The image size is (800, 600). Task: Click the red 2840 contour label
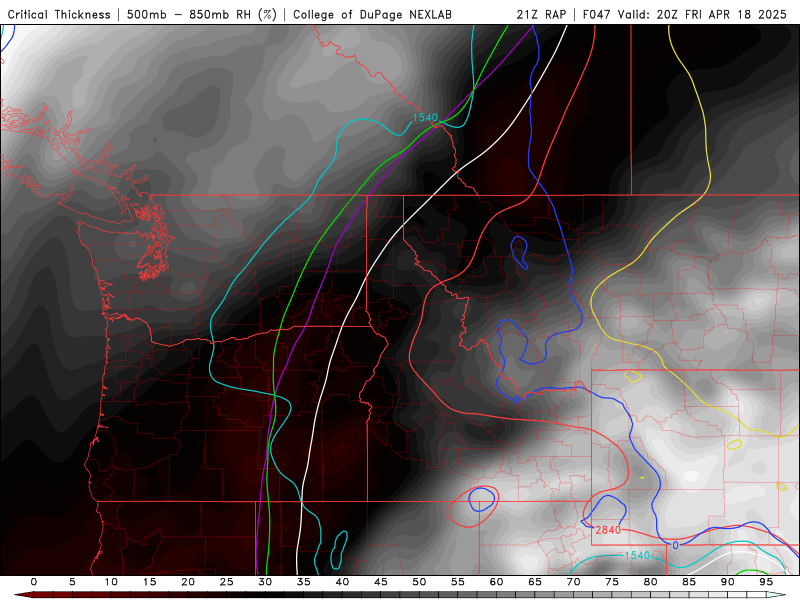pos(608,530)
